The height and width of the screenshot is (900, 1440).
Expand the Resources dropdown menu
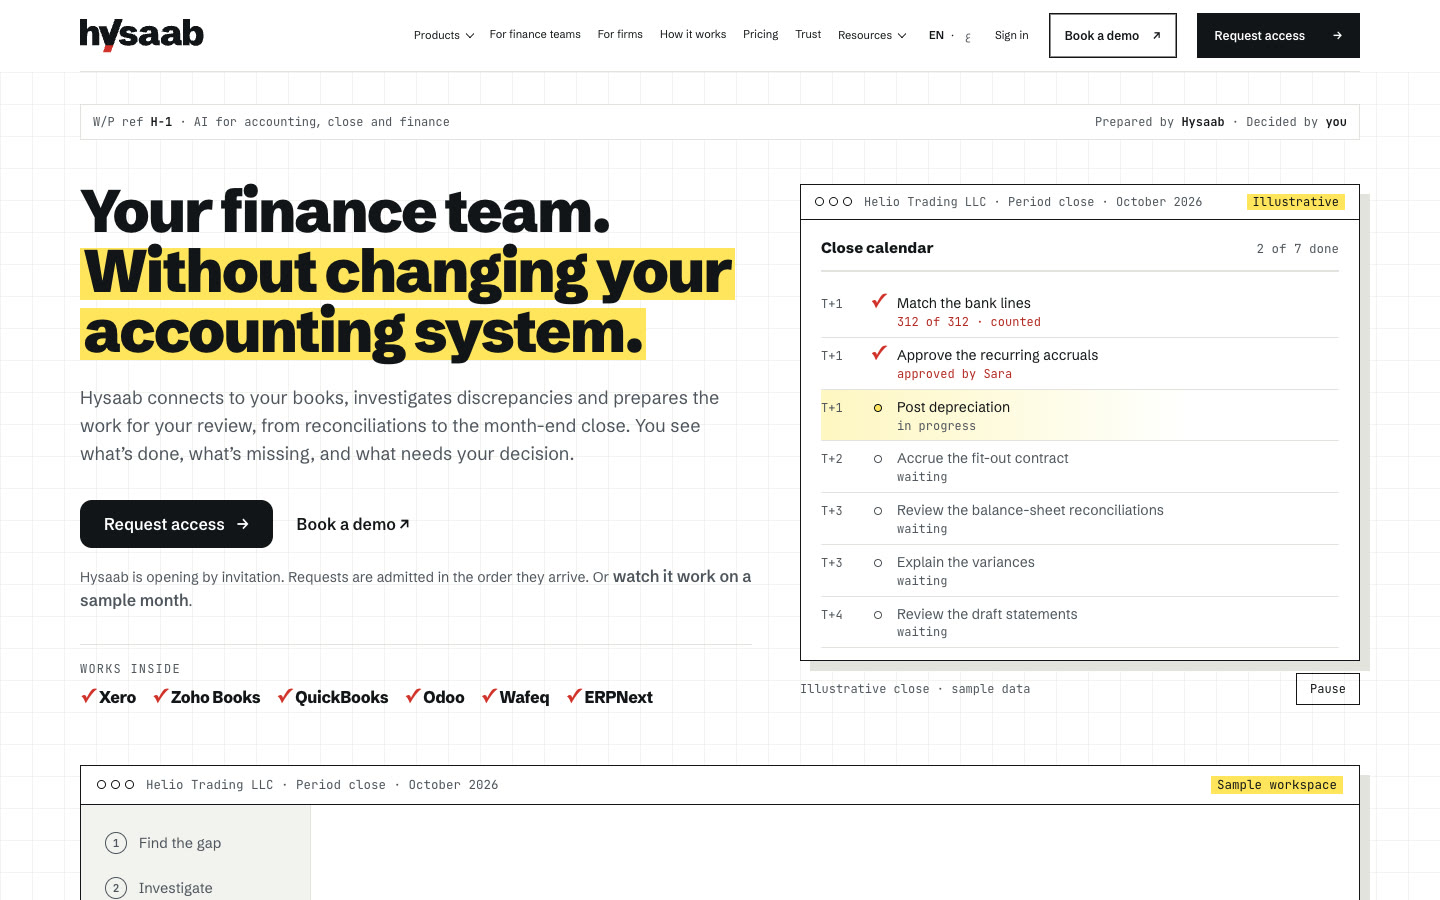[x=872, y=35]
